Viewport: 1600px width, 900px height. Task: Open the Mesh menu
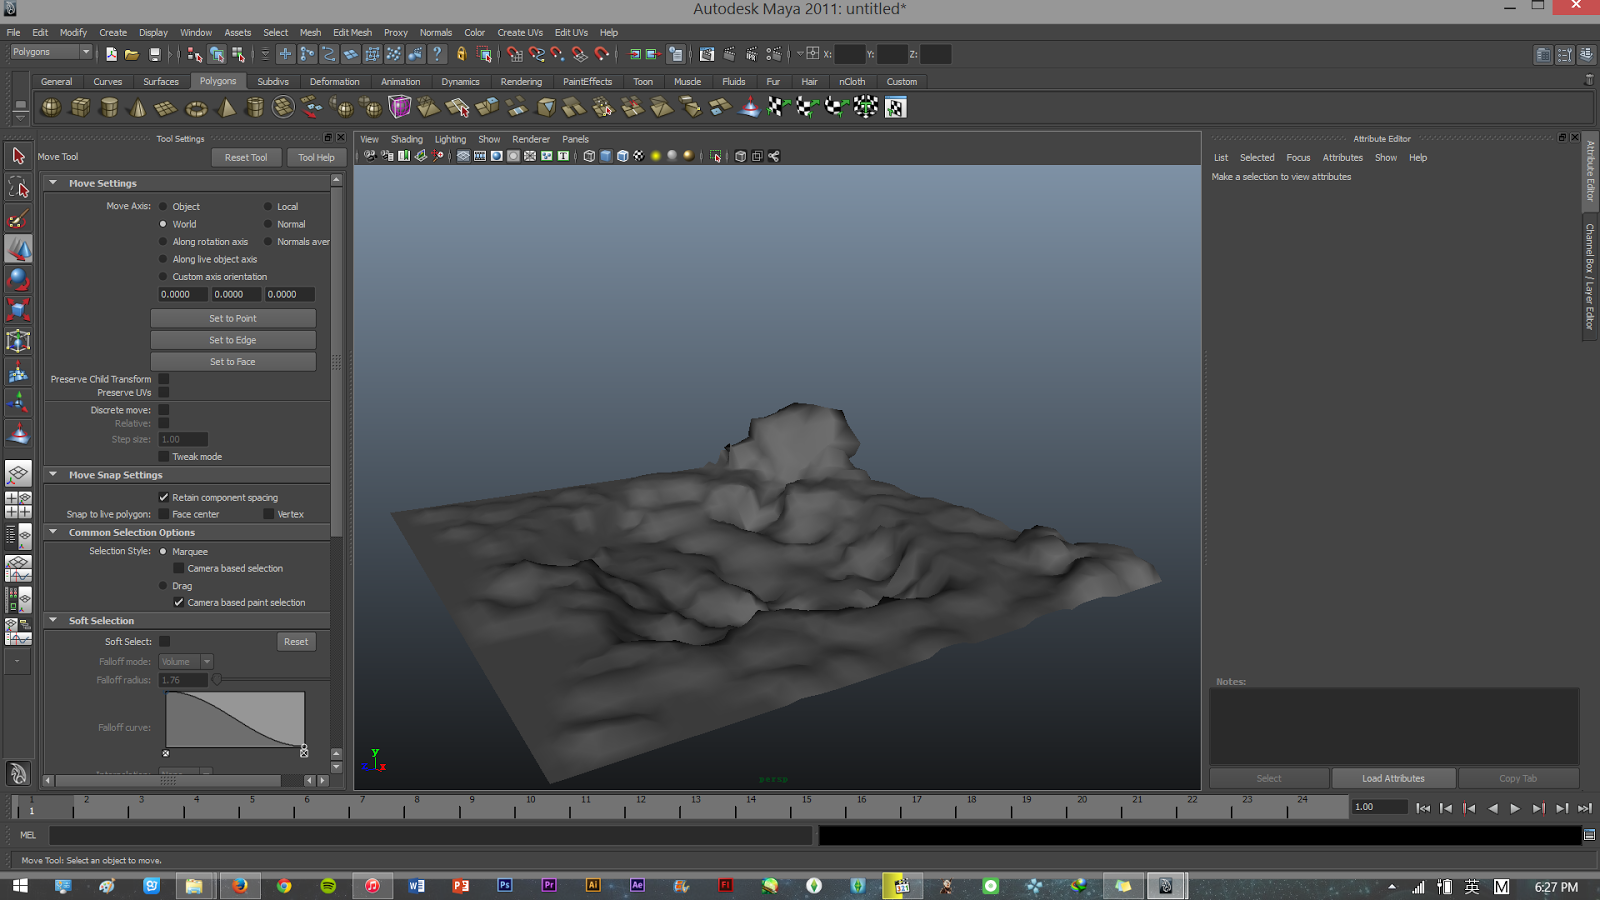(x=310, y=32)
